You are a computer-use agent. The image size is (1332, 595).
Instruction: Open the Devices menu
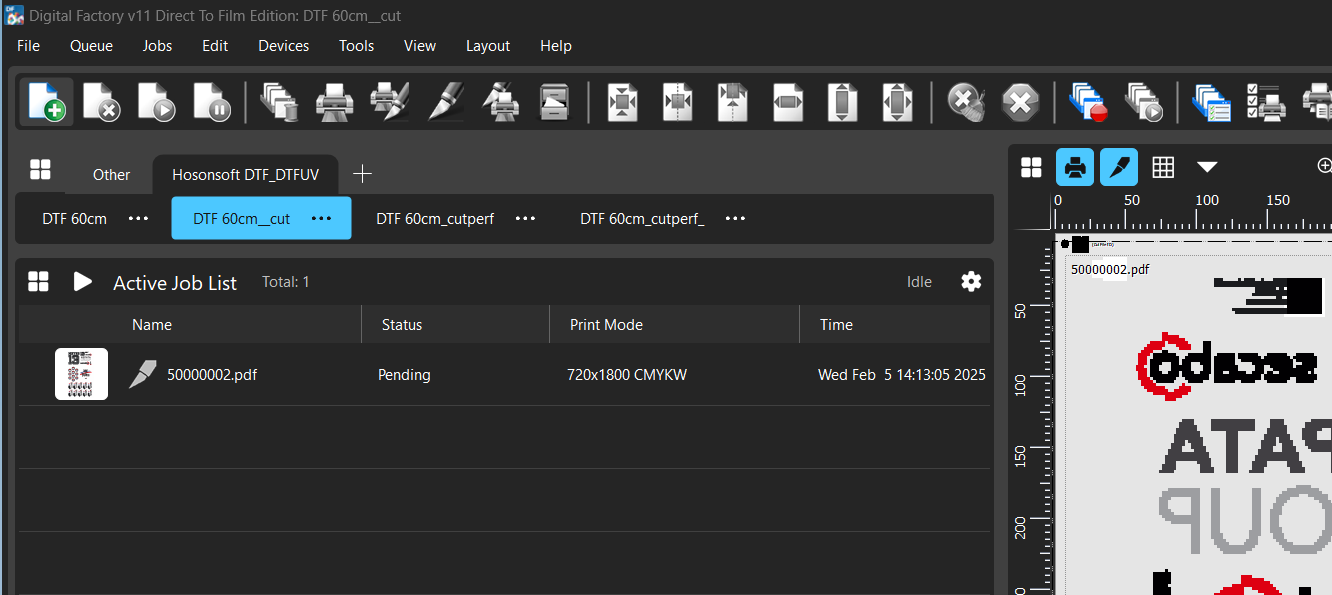pos(283,46)
